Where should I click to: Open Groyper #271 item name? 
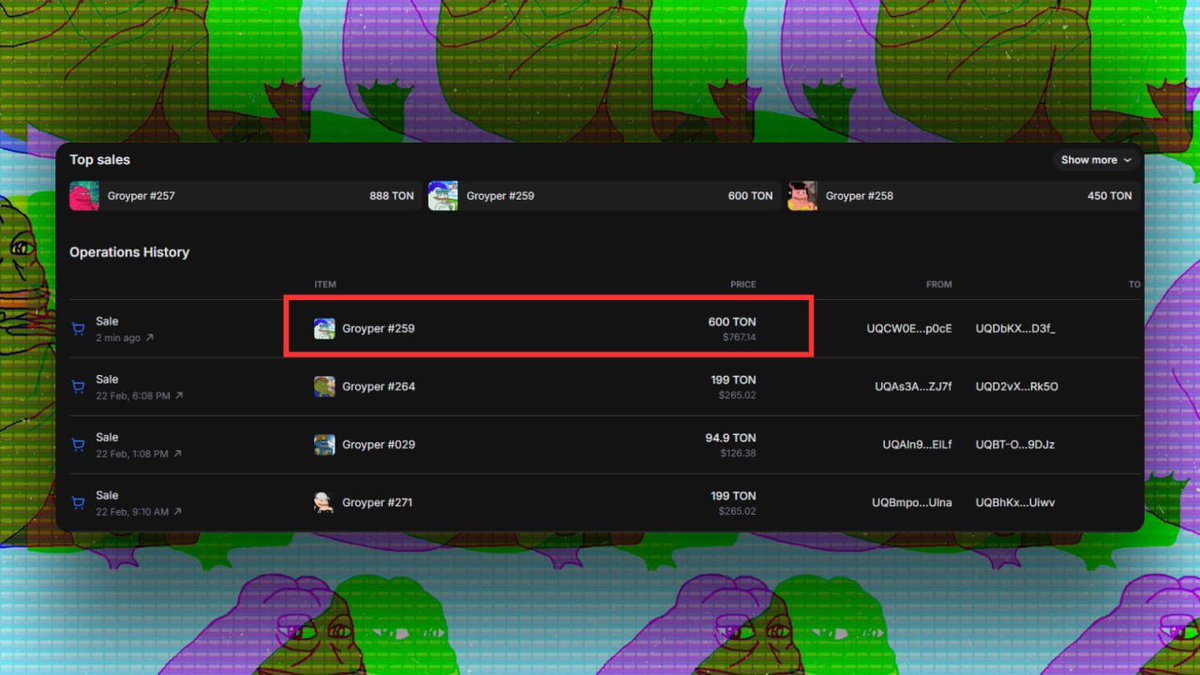pos(378,502)
